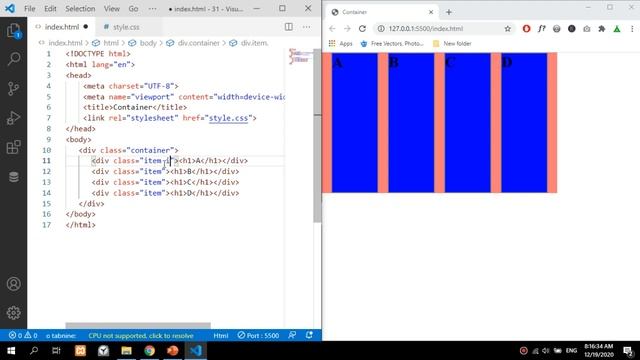Click the body breadcrumb segment

pos(148,43)
